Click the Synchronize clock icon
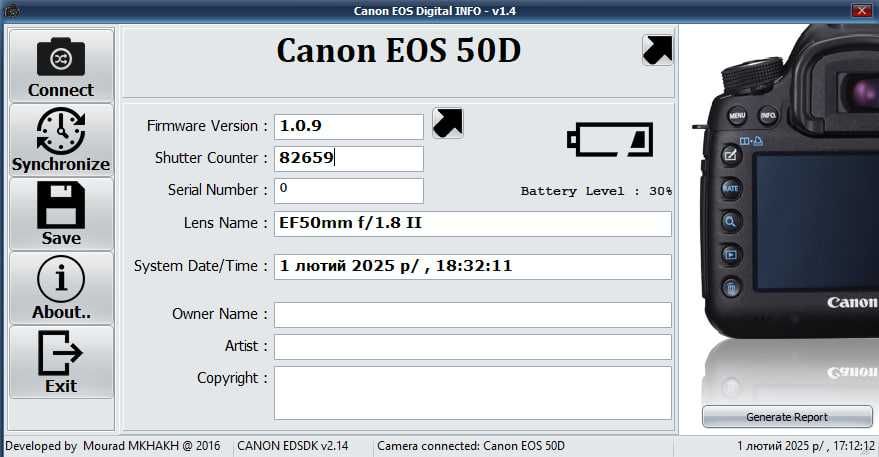This screenshot has height=457, width=879. click(61, 131)
